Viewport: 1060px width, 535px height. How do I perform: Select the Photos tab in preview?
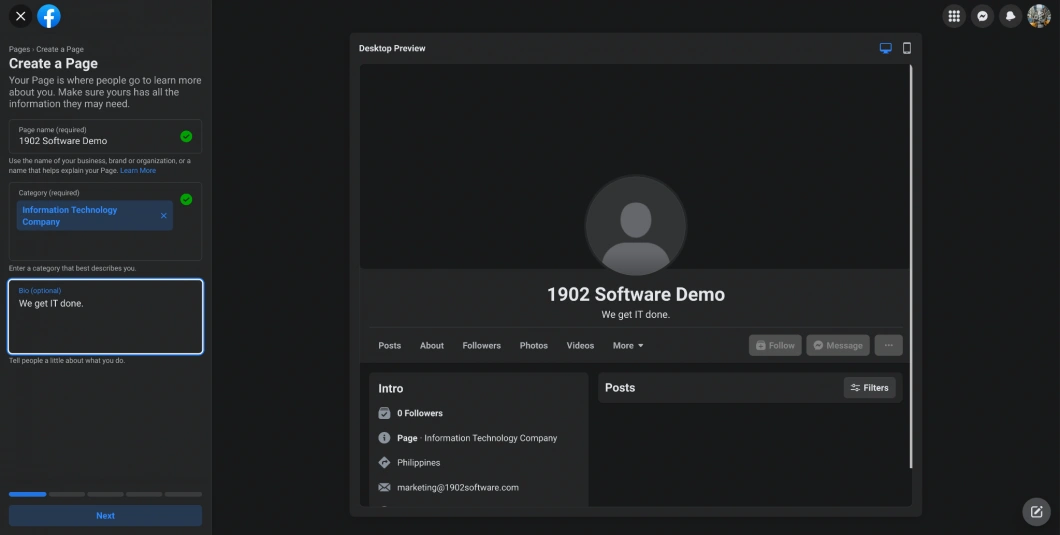(533, 346)
